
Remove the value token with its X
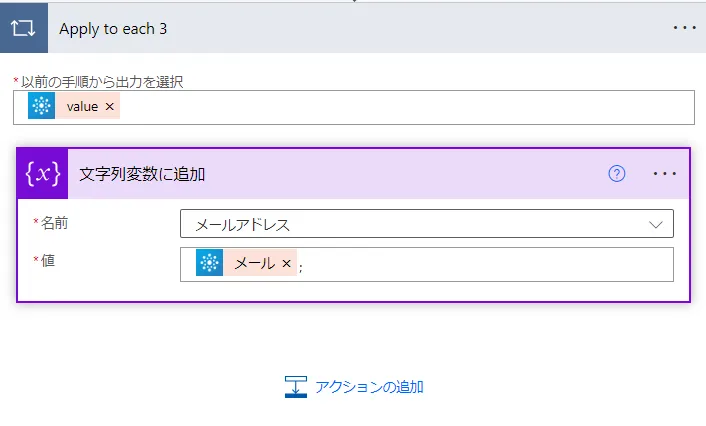pyautogui.click(x=109, y=107)
